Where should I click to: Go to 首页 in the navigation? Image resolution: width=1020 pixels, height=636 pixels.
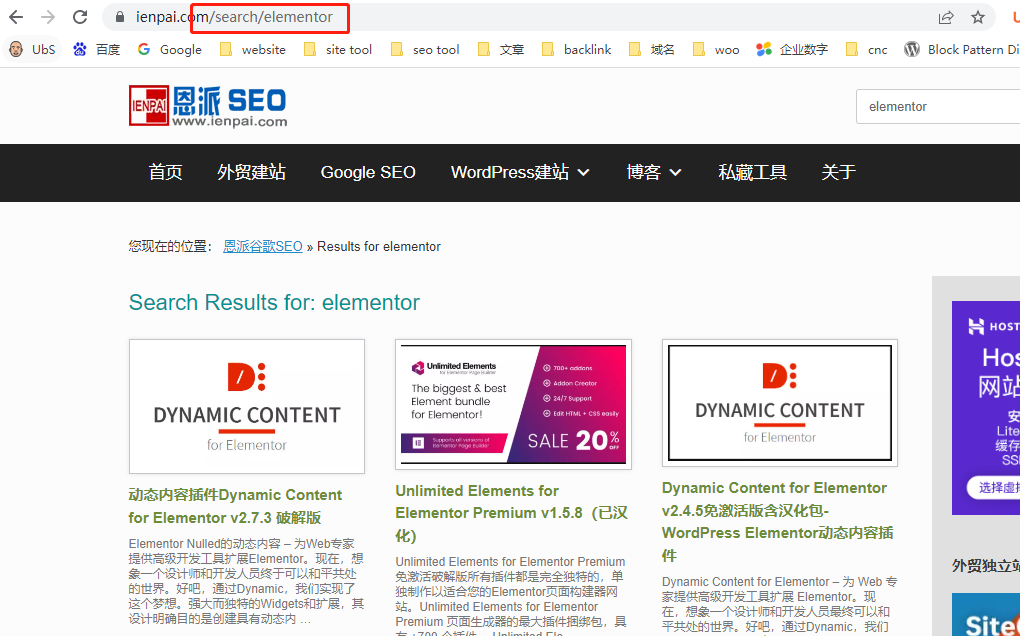point(165,172)
